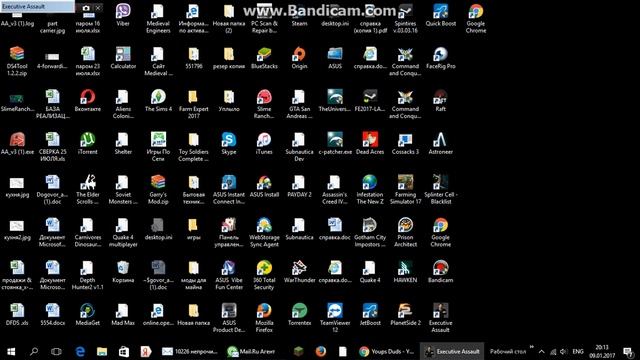Open the Вконтакте shortcut
This screenshot has width=640, height=360.
88,101
